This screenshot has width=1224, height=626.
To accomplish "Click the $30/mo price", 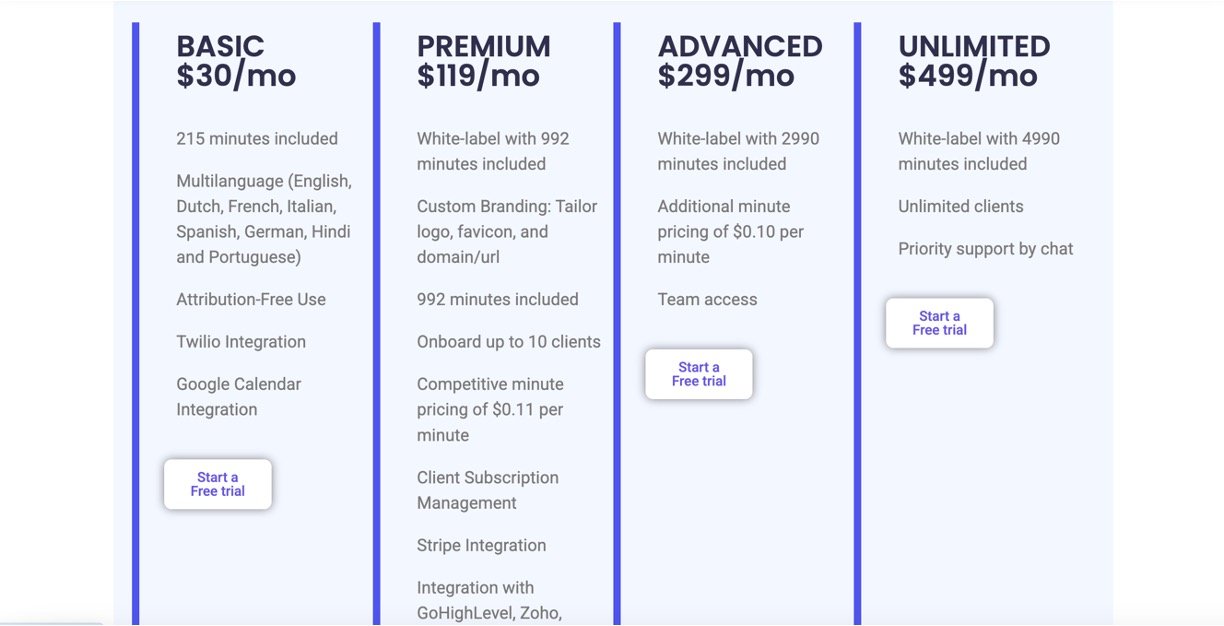I will tap(236, 76).
